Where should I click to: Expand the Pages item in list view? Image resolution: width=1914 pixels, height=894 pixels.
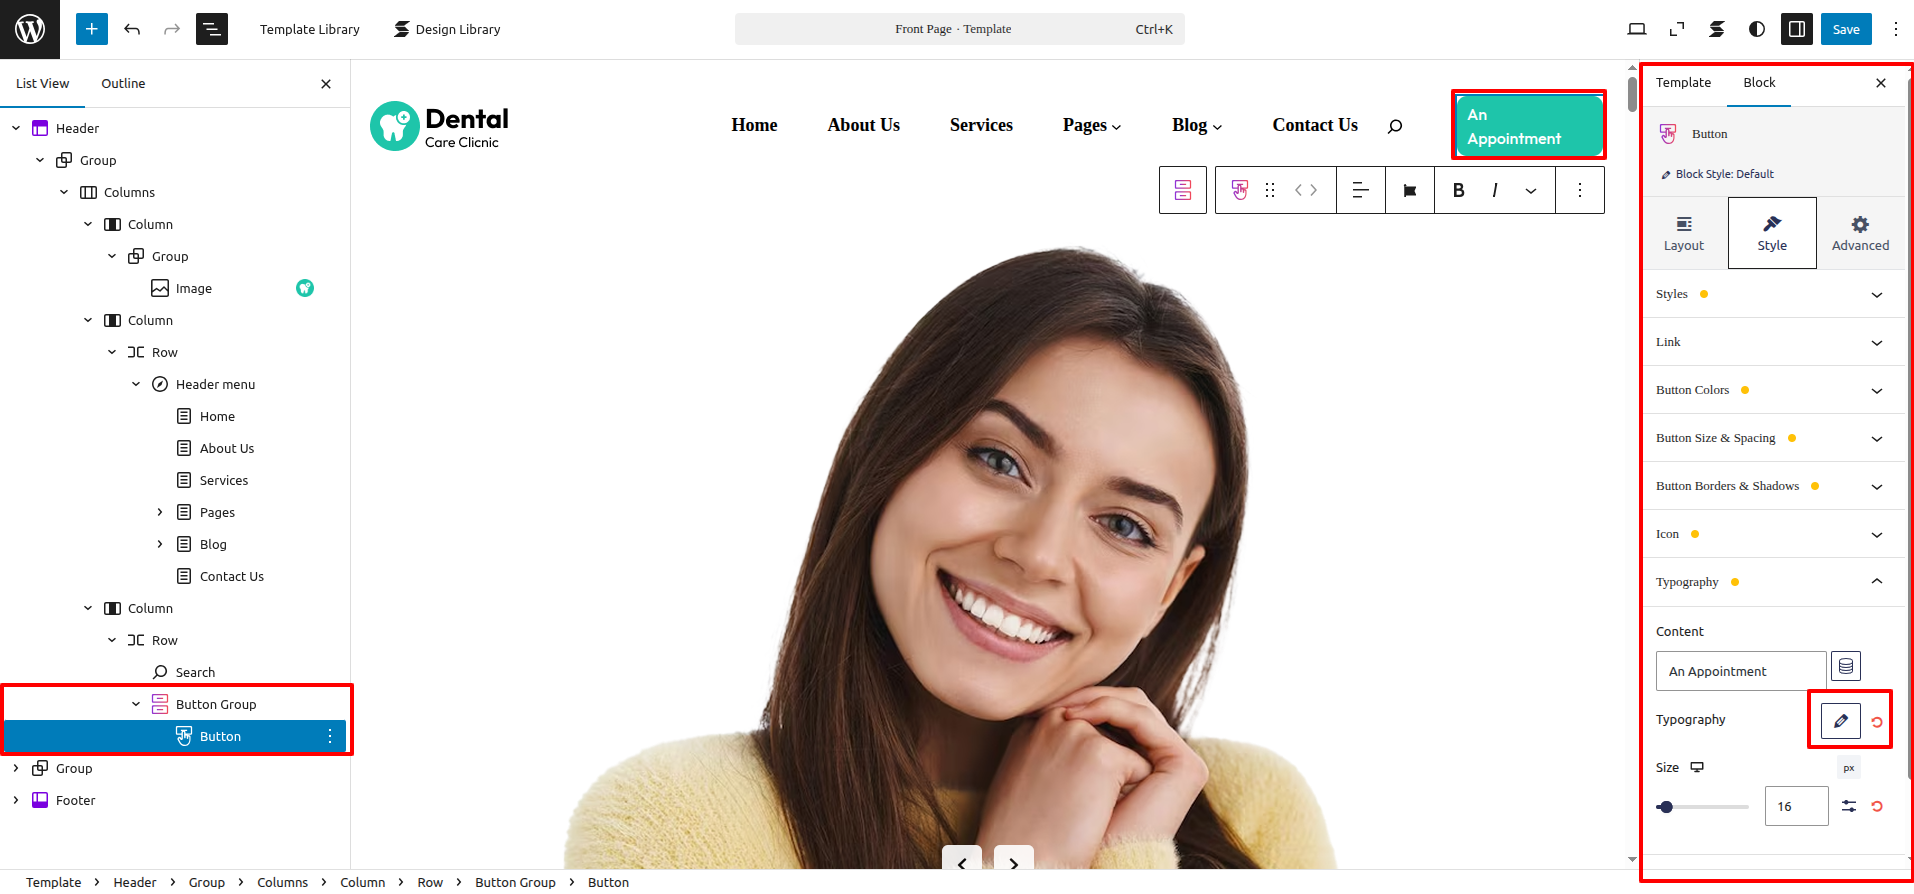click(160, 512)
